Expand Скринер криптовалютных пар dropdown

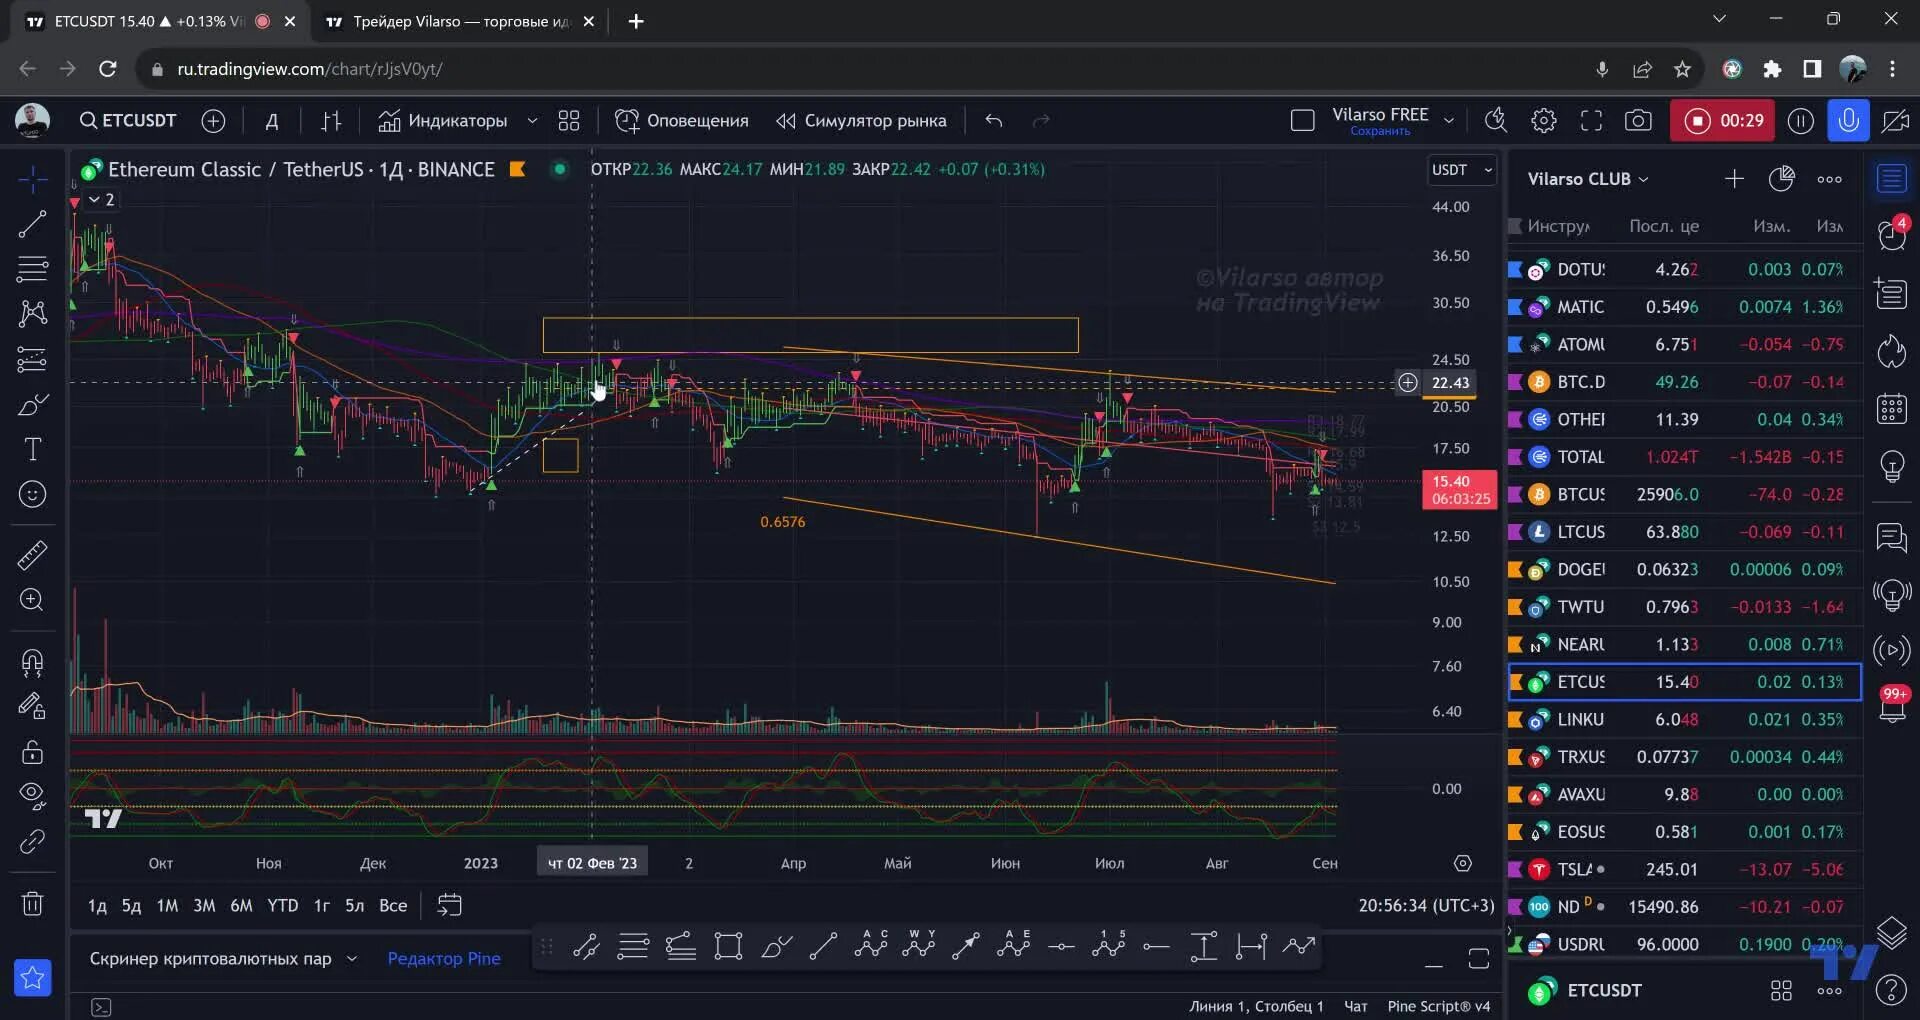tap(351, 959)
